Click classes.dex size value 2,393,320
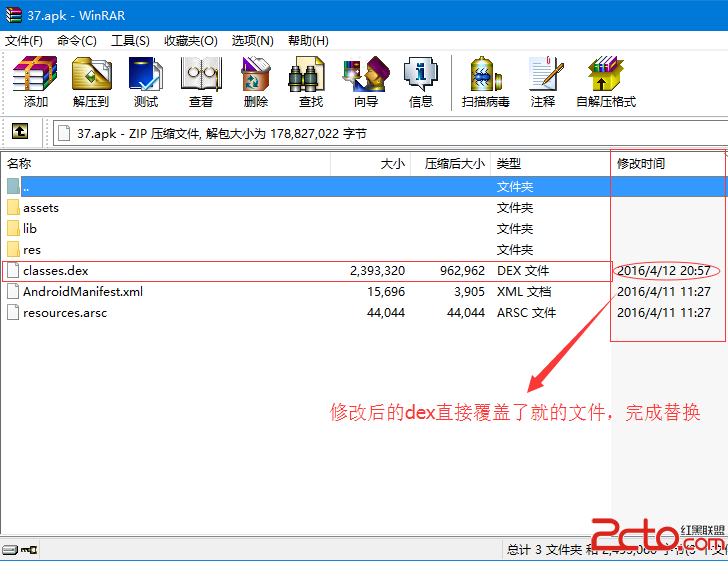The width and height of the screenshot is (728, 561). 377,270
